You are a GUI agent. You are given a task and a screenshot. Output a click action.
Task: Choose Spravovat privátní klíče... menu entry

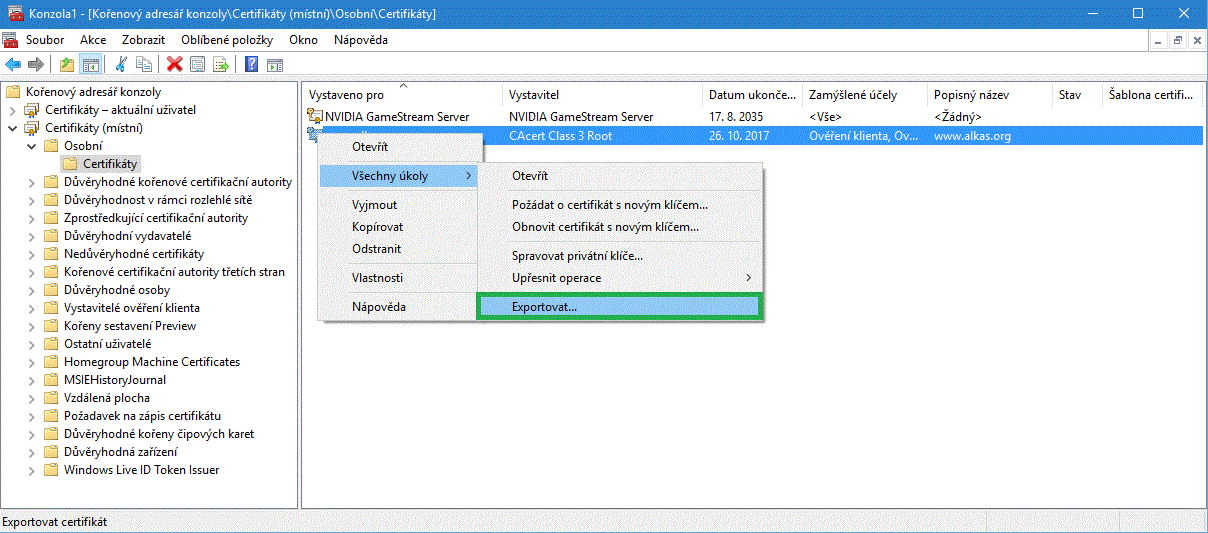pos(577,256)
